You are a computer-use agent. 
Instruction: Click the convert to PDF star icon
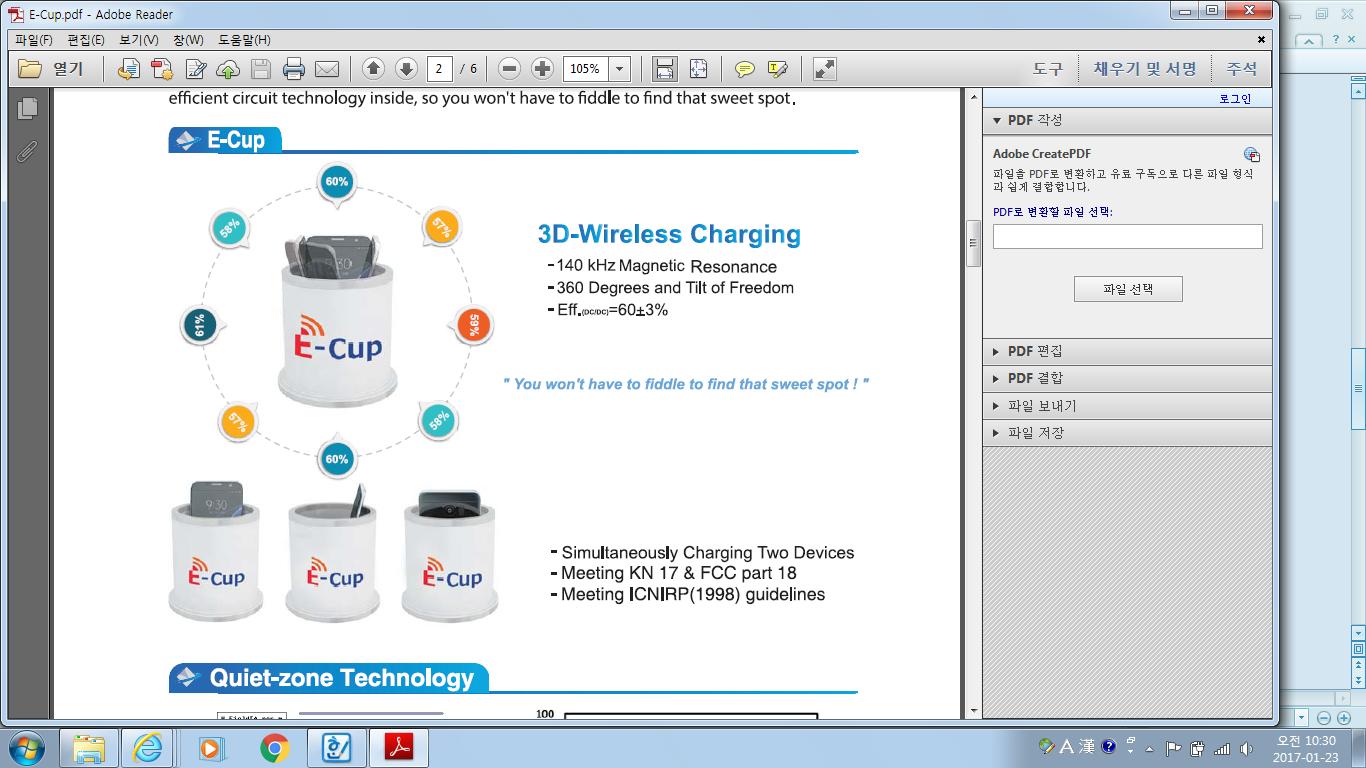pos(161,69)
